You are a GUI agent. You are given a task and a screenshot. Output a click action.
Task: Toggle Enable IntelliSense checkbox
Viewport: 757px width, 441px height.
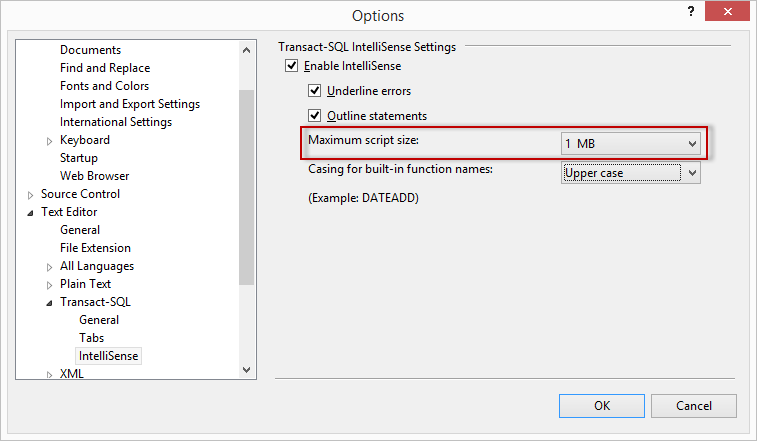292,66
